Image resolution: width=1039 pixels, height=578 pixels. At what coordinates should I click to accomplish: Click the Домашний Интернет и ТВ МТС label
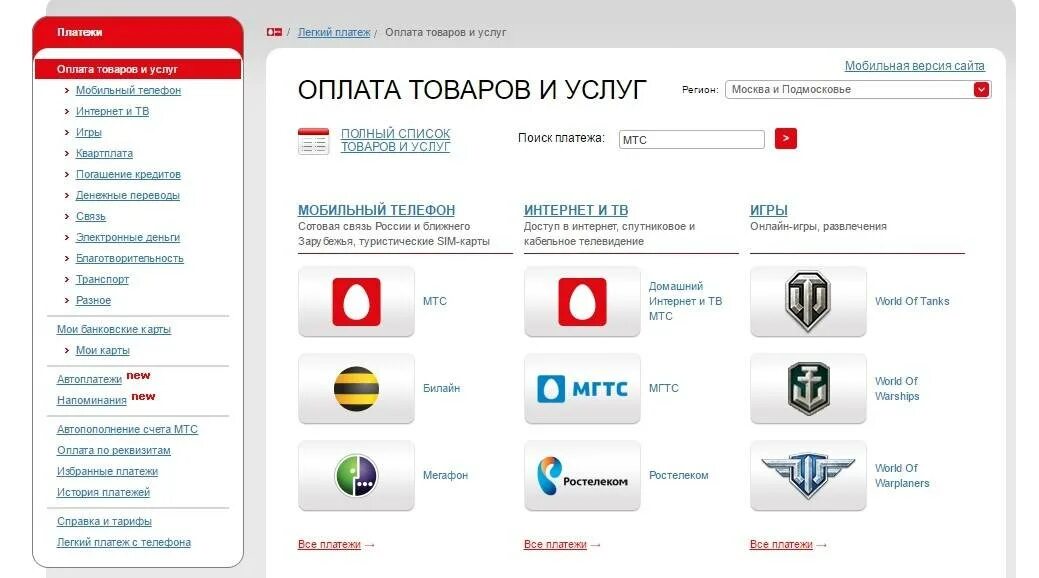point(685,301)
